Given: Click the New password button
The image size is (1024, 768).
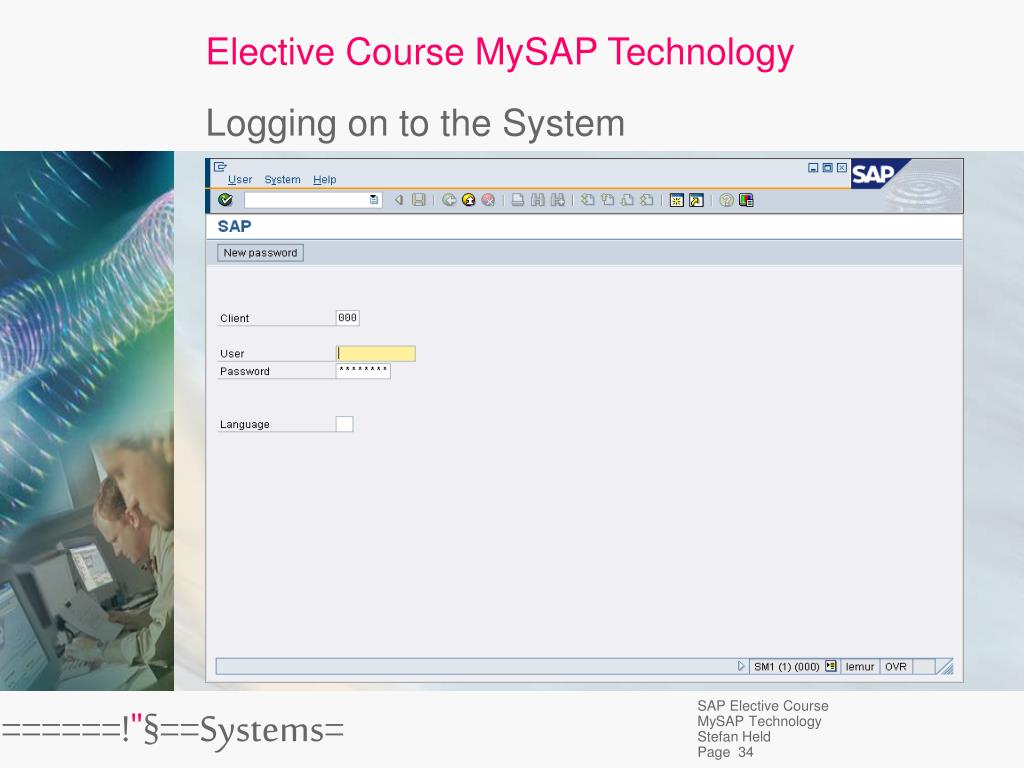Looking at the screenshot, I should pyautogui.click(x=260, y=253).
